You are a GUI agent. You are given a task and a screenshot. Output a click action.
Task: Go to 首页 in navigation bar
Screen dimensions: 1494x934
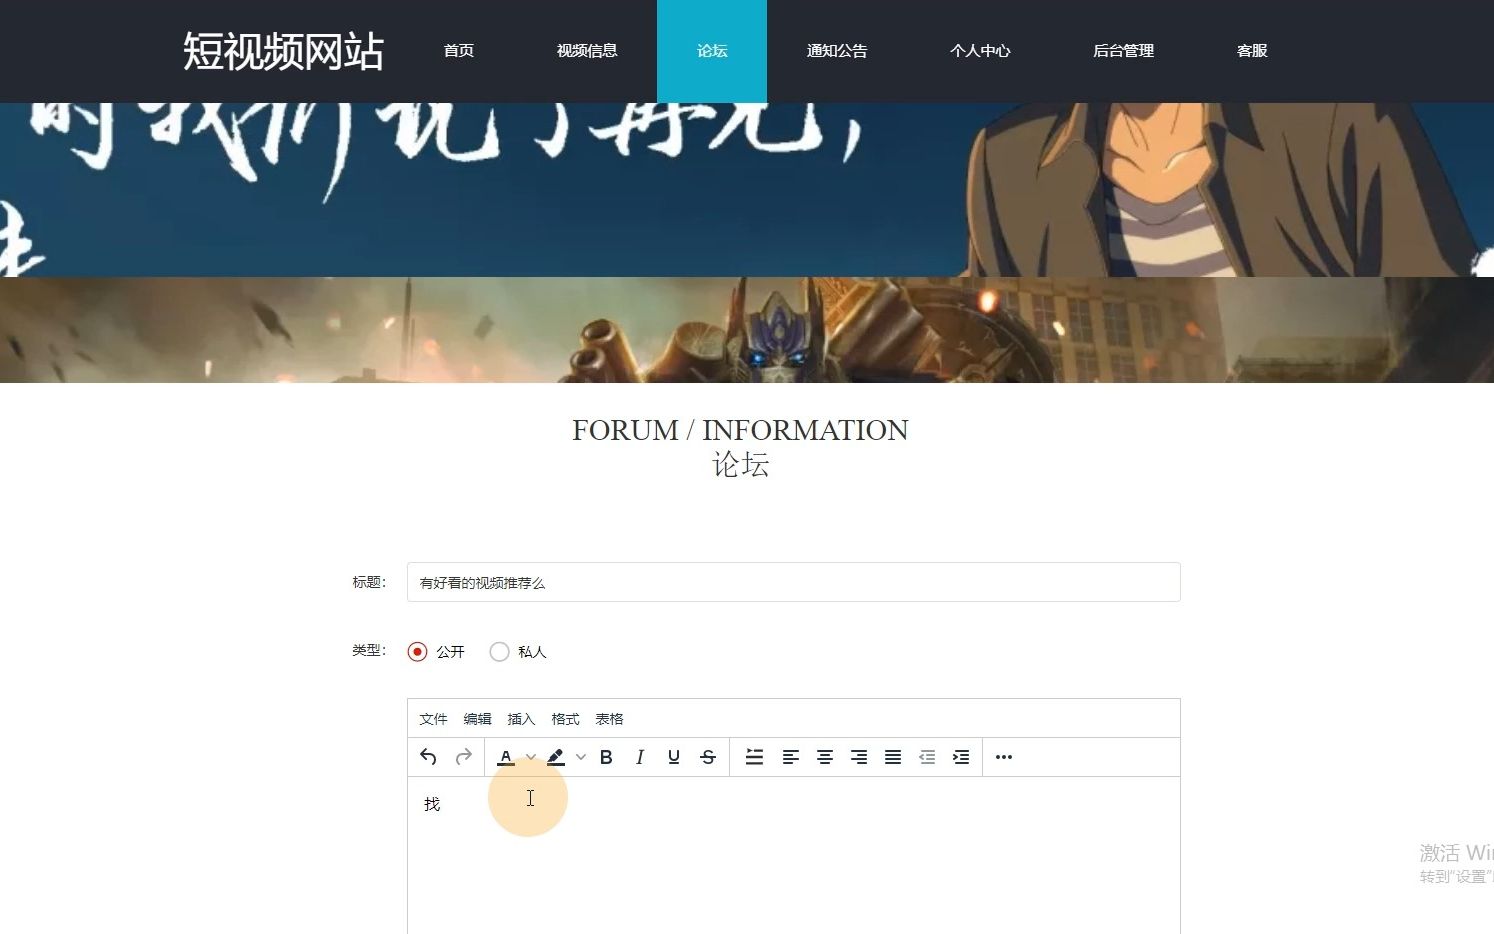459,51
